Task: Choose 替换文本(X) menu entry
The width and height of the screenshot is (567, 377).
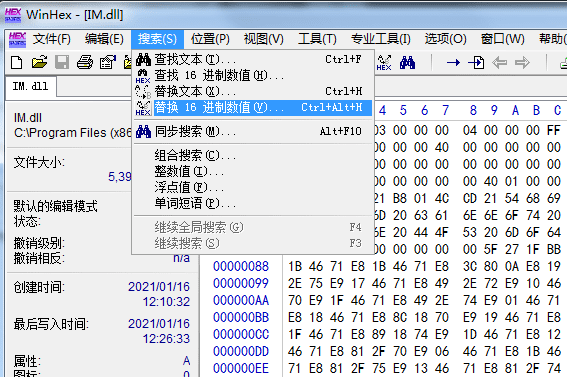Action: pos(253,91)
